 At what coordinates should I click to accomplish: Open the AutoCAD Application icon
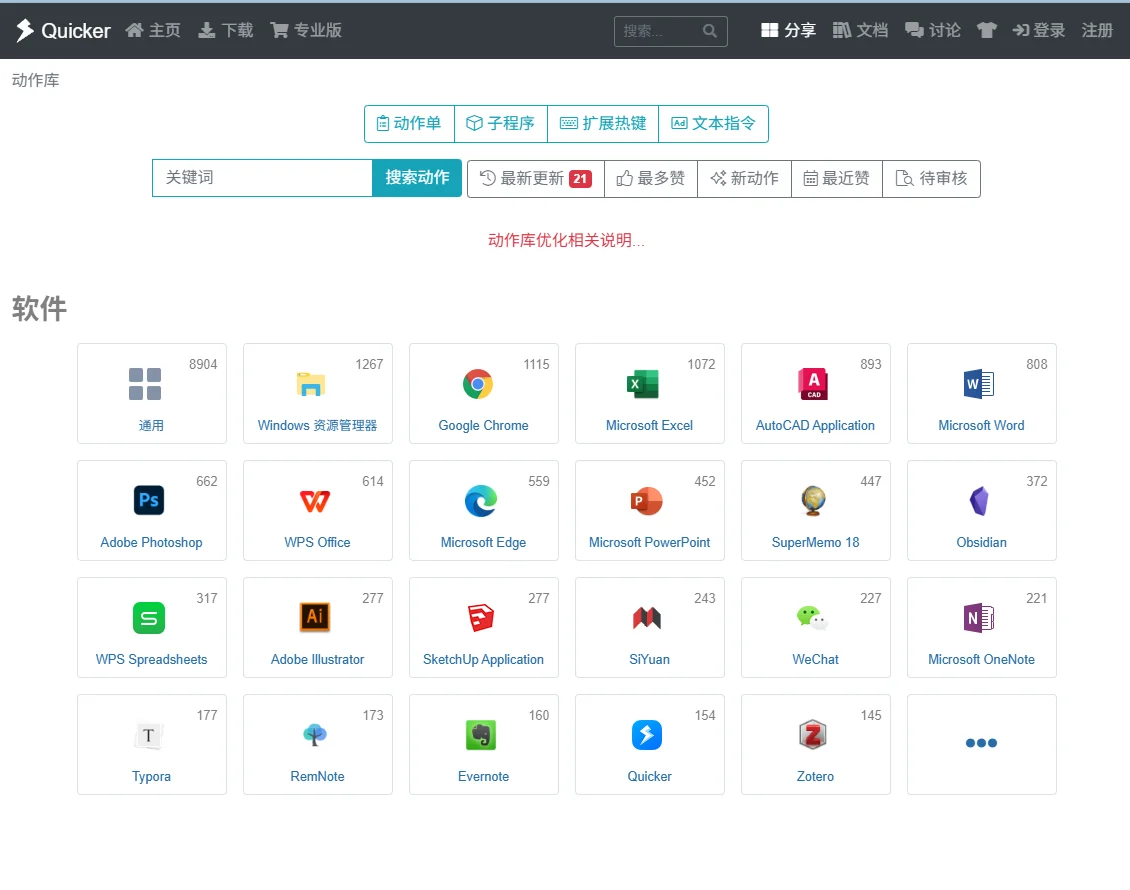[x=813, y=384]
